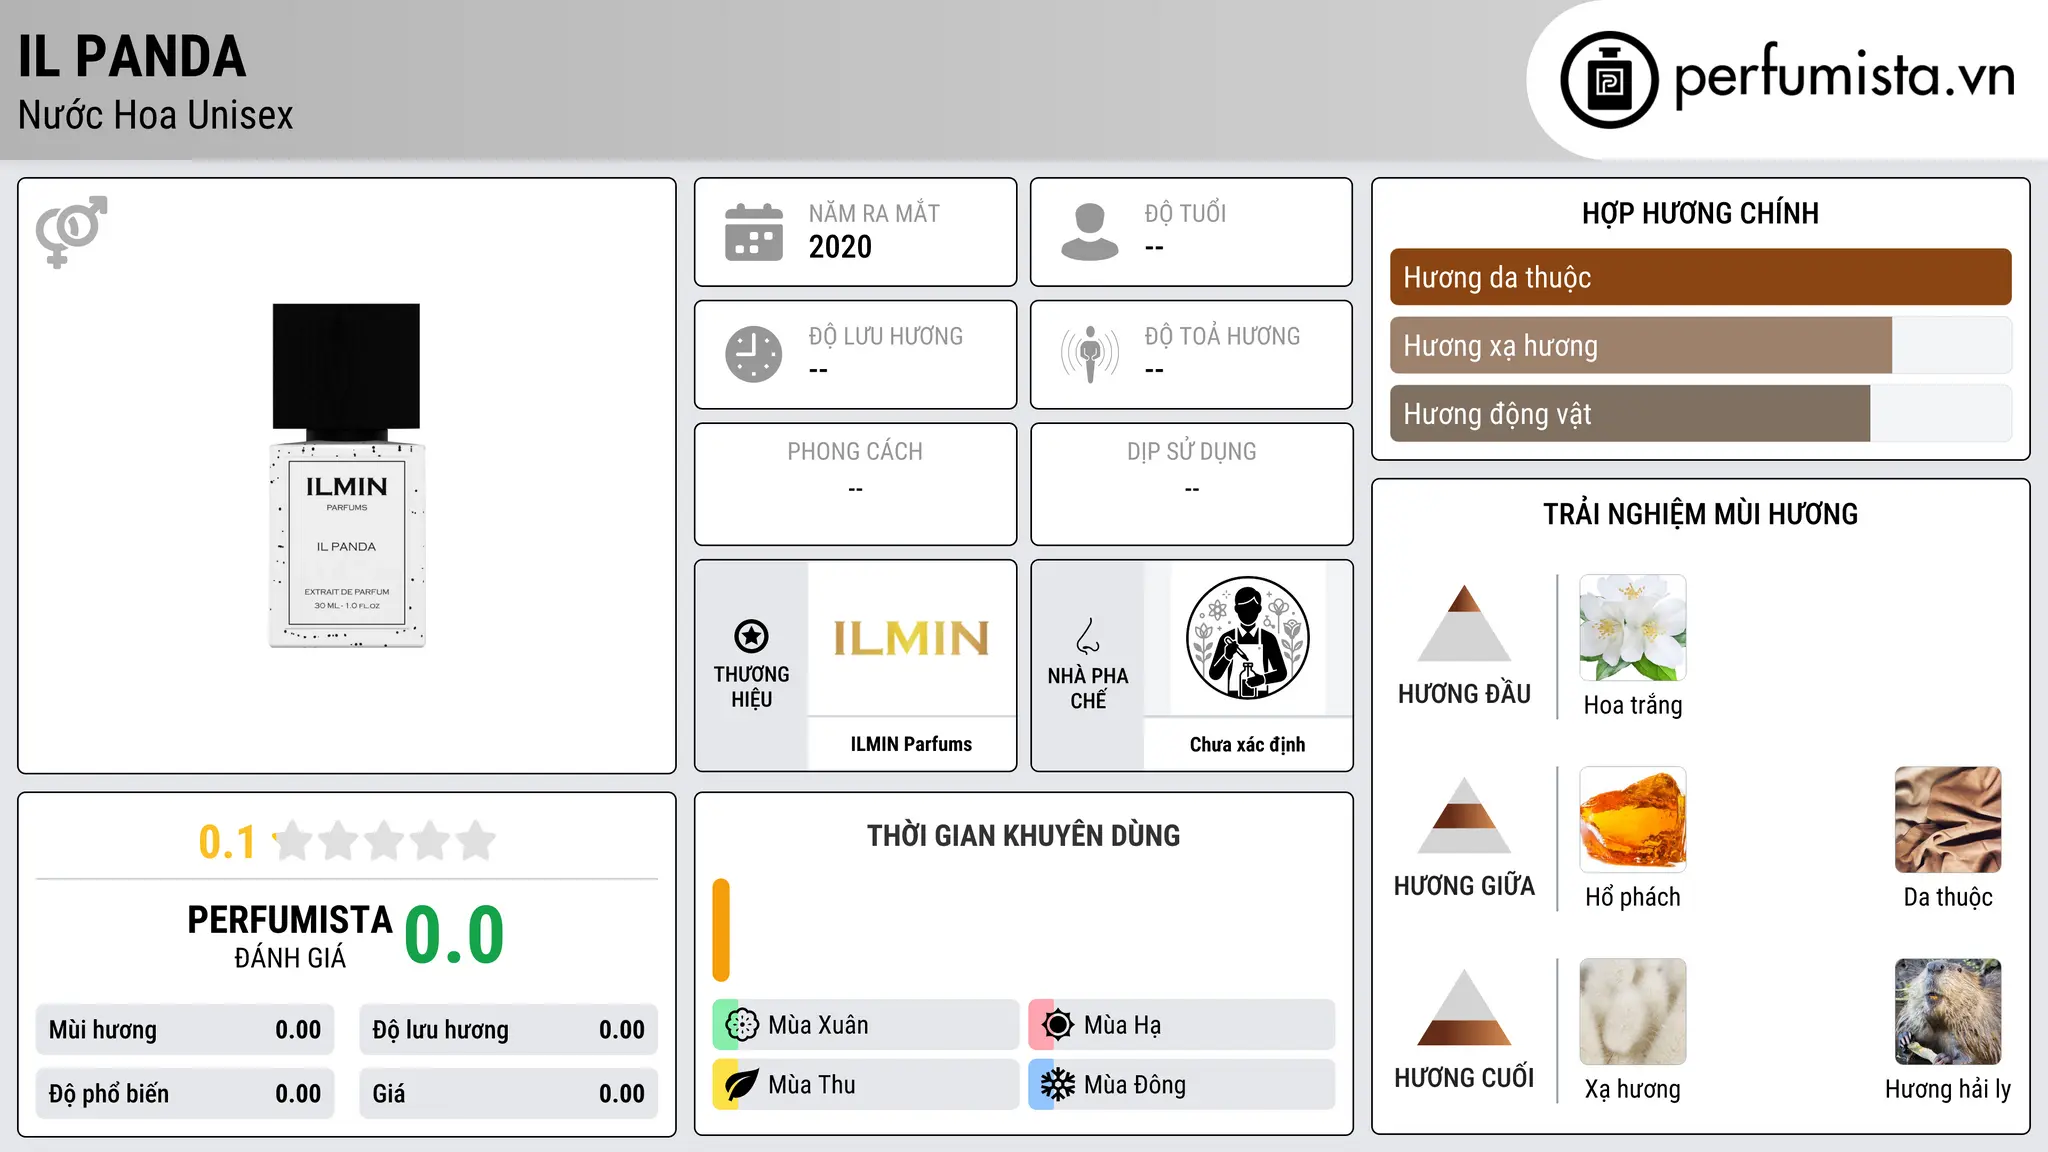Click the Dịp sử dụng label
This screenshot has width=2048, height=1152.
1191,452
